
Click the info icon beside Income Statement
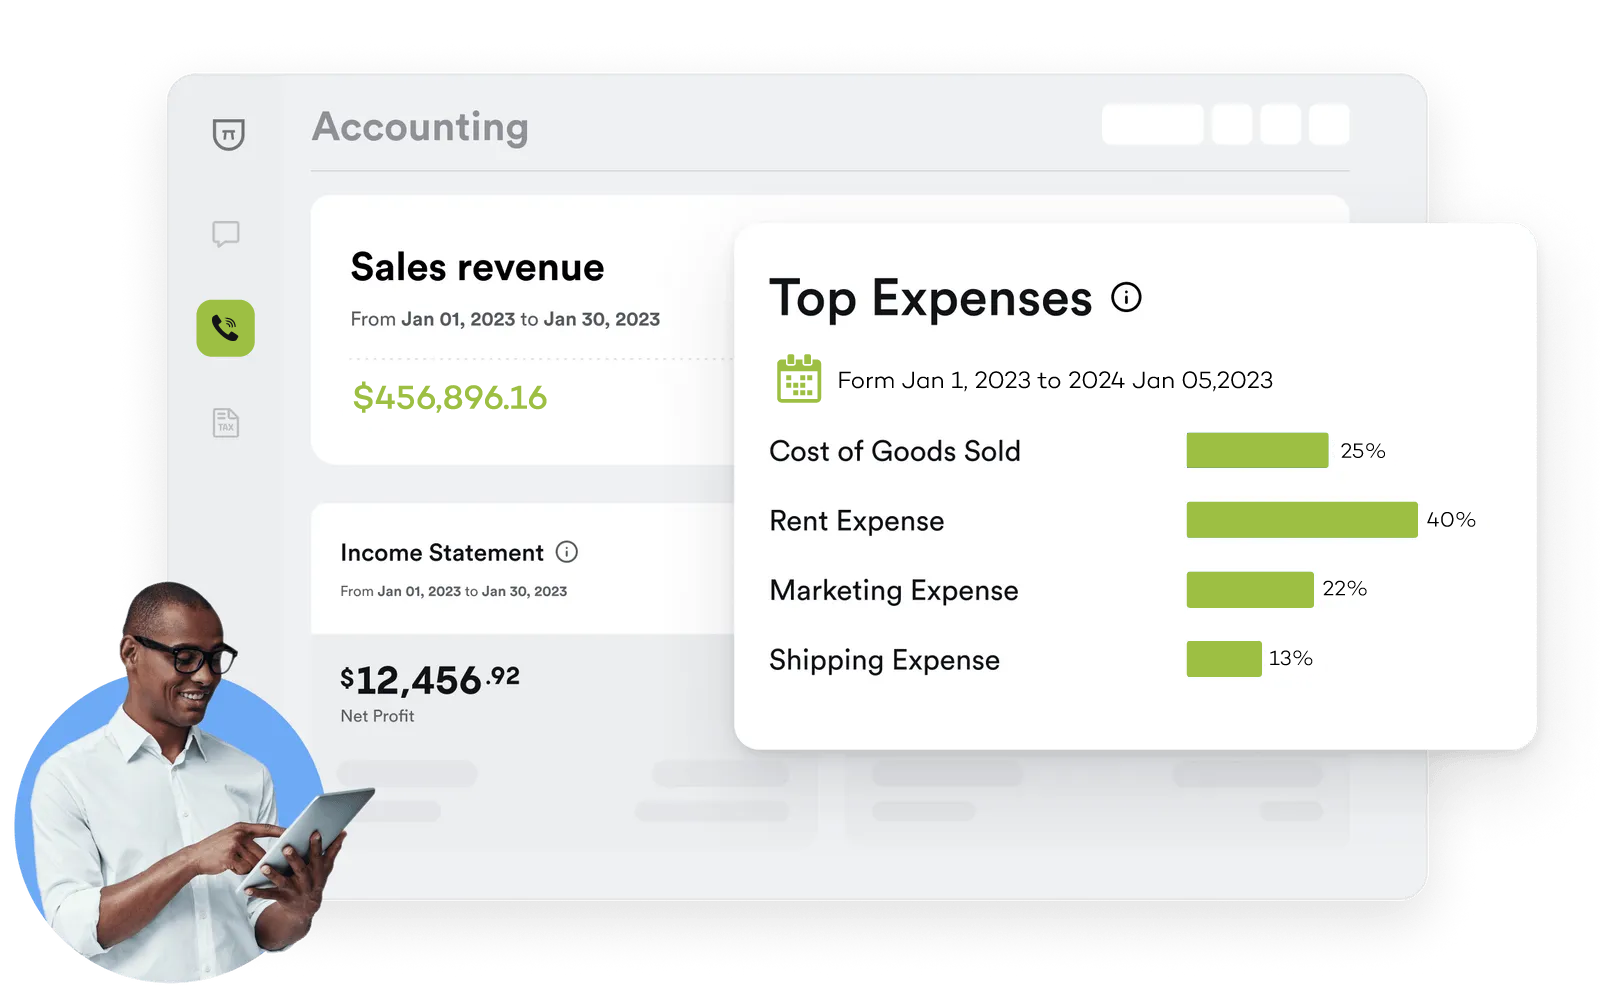tap(567, 552)
